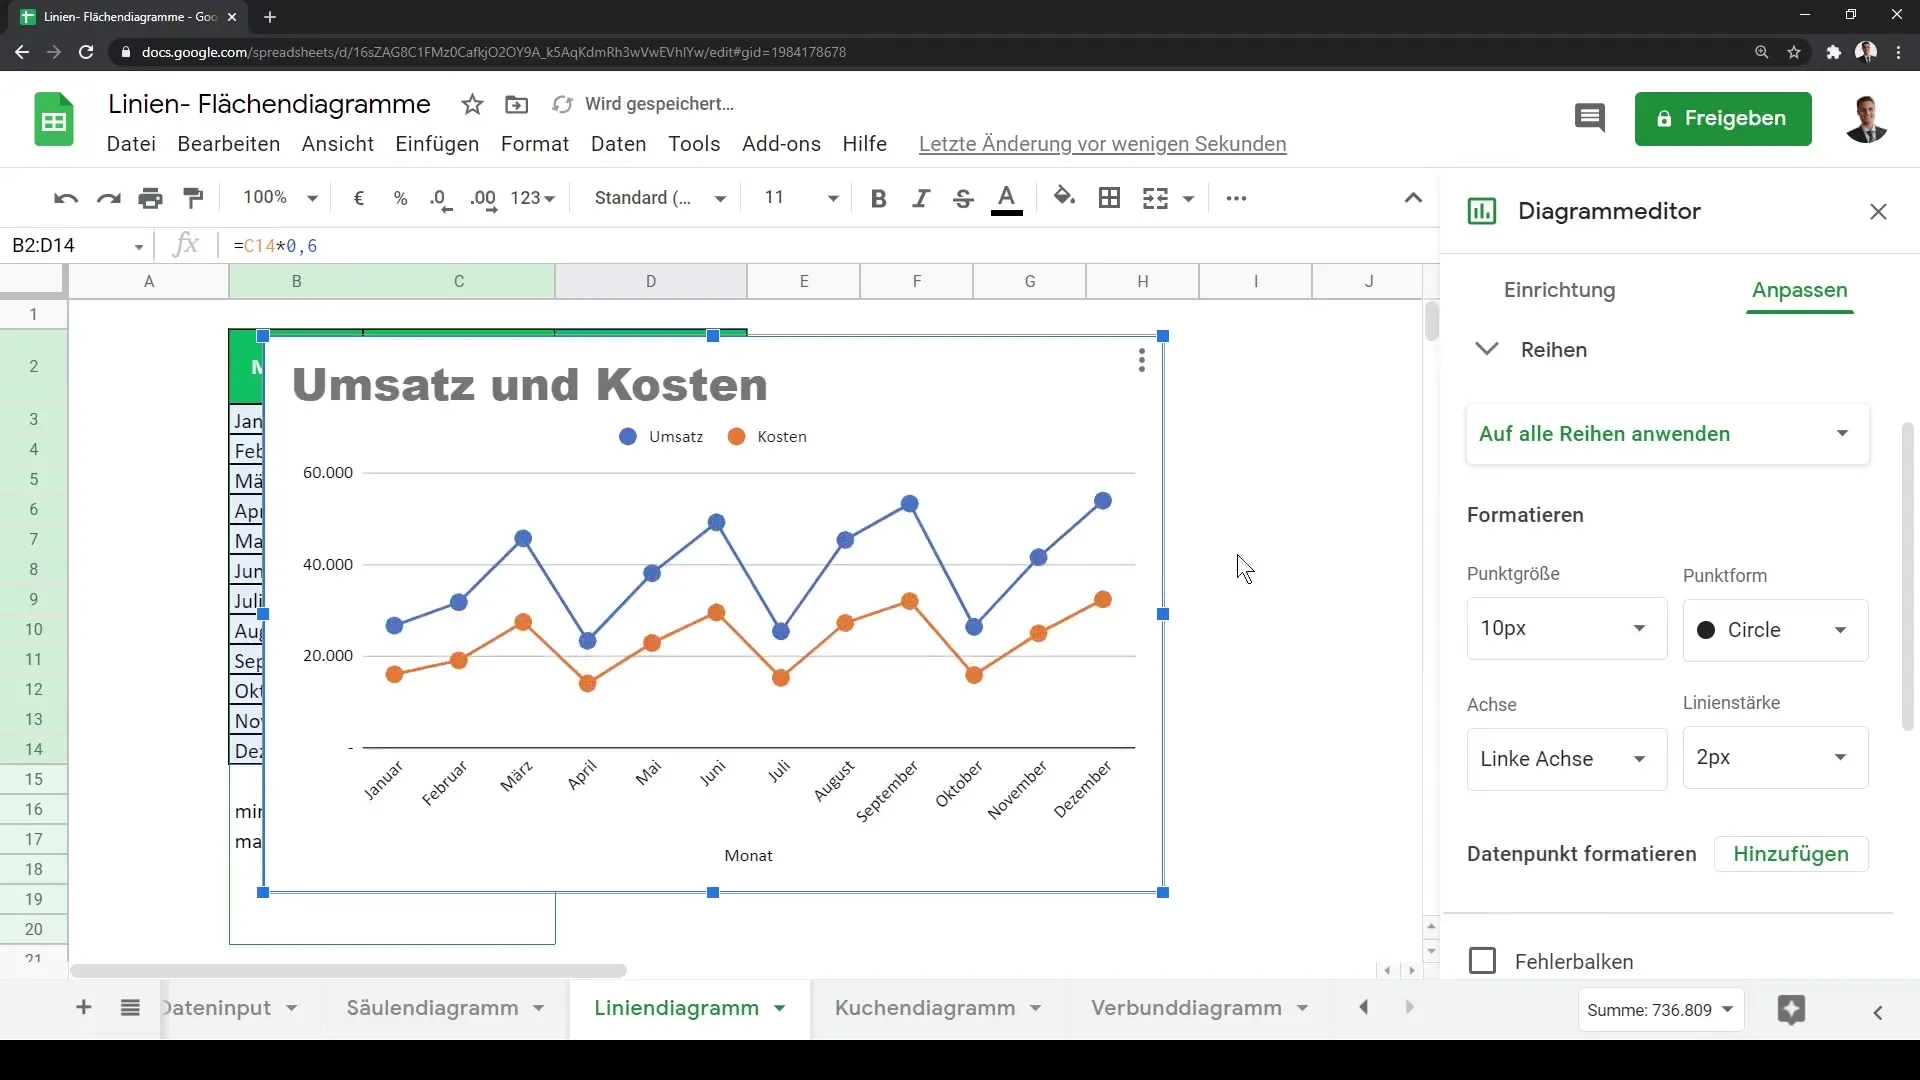Open Auf alle Reihen anwenden dropdown
This screenshot has height=1080, width=1920.
pyautogui.click(x=1667, y=434)
